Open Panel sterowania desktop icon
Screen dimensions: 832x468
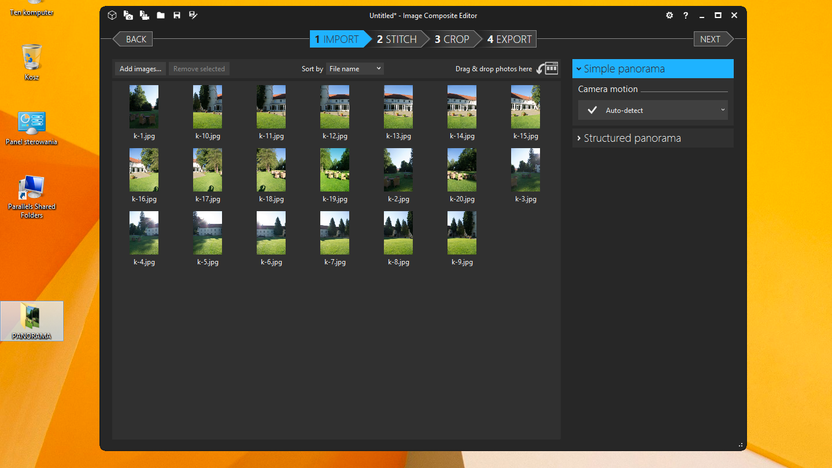tap(31, 128)
